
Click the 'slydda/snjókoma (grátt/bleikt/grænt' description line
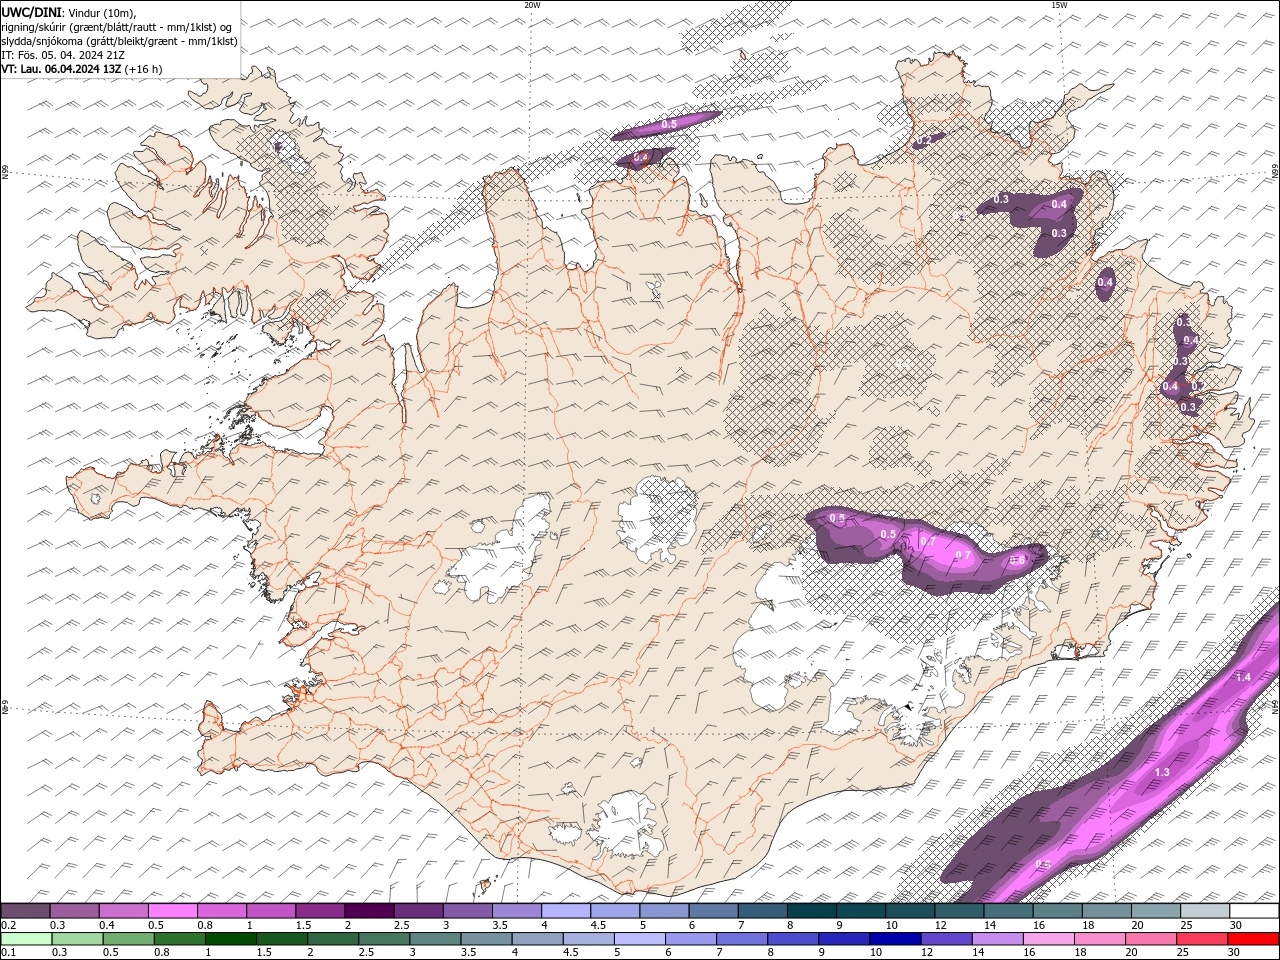click(x=119, y=41)
